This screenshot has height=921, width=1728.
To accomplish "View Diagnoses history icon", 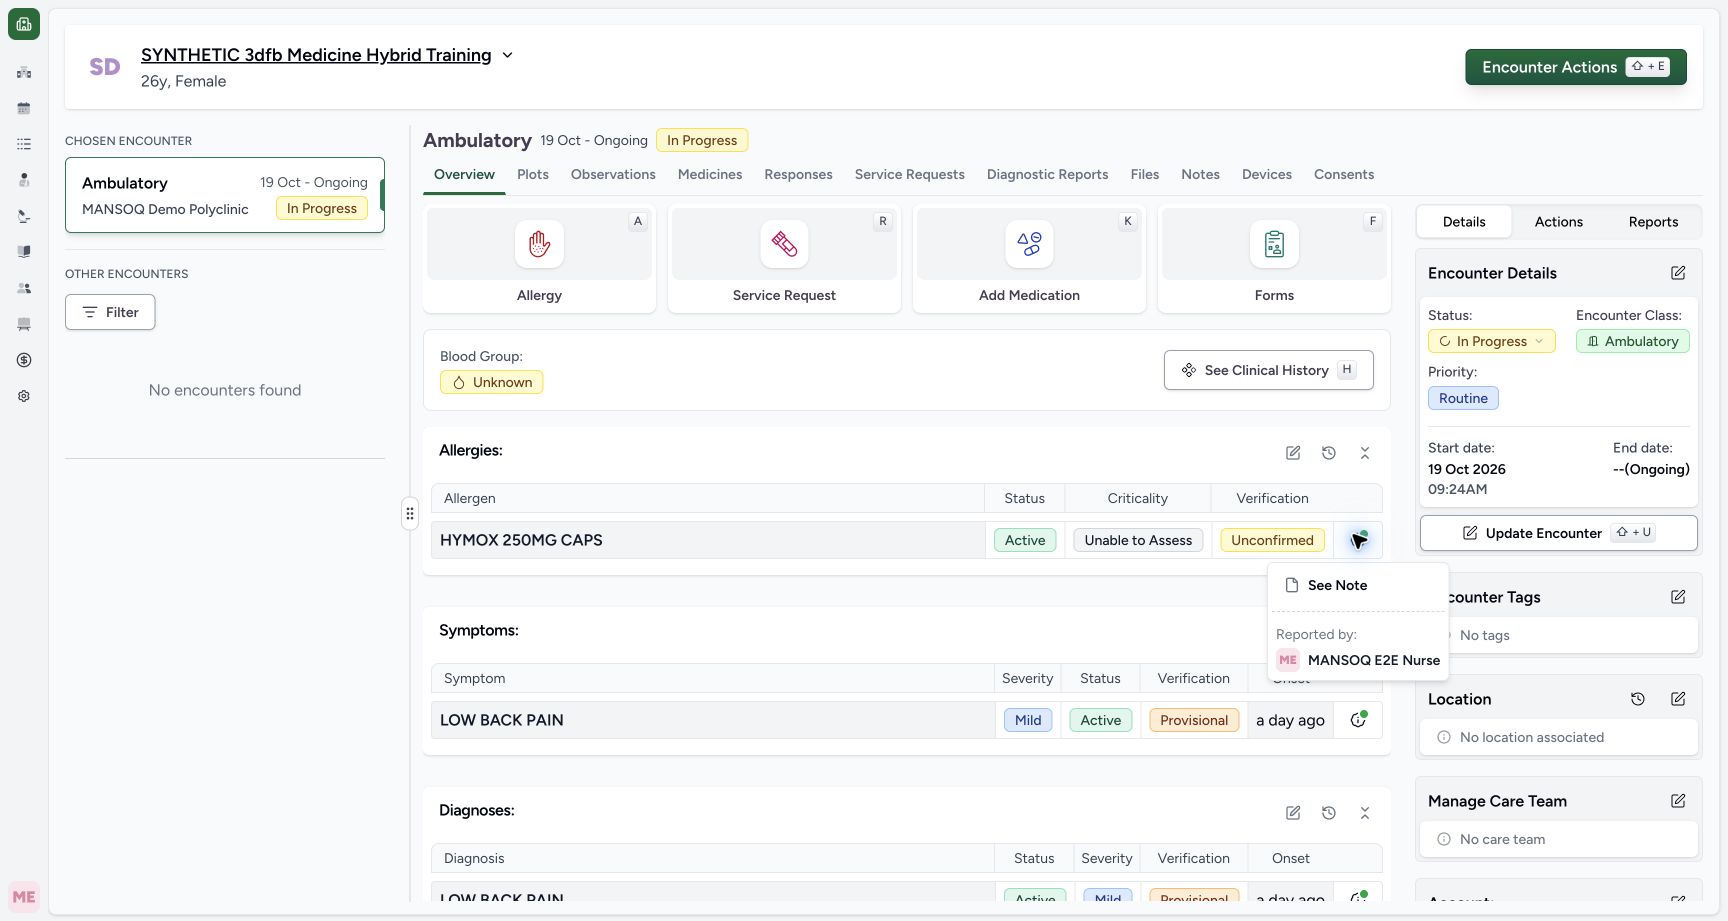I will [1329, 813].
